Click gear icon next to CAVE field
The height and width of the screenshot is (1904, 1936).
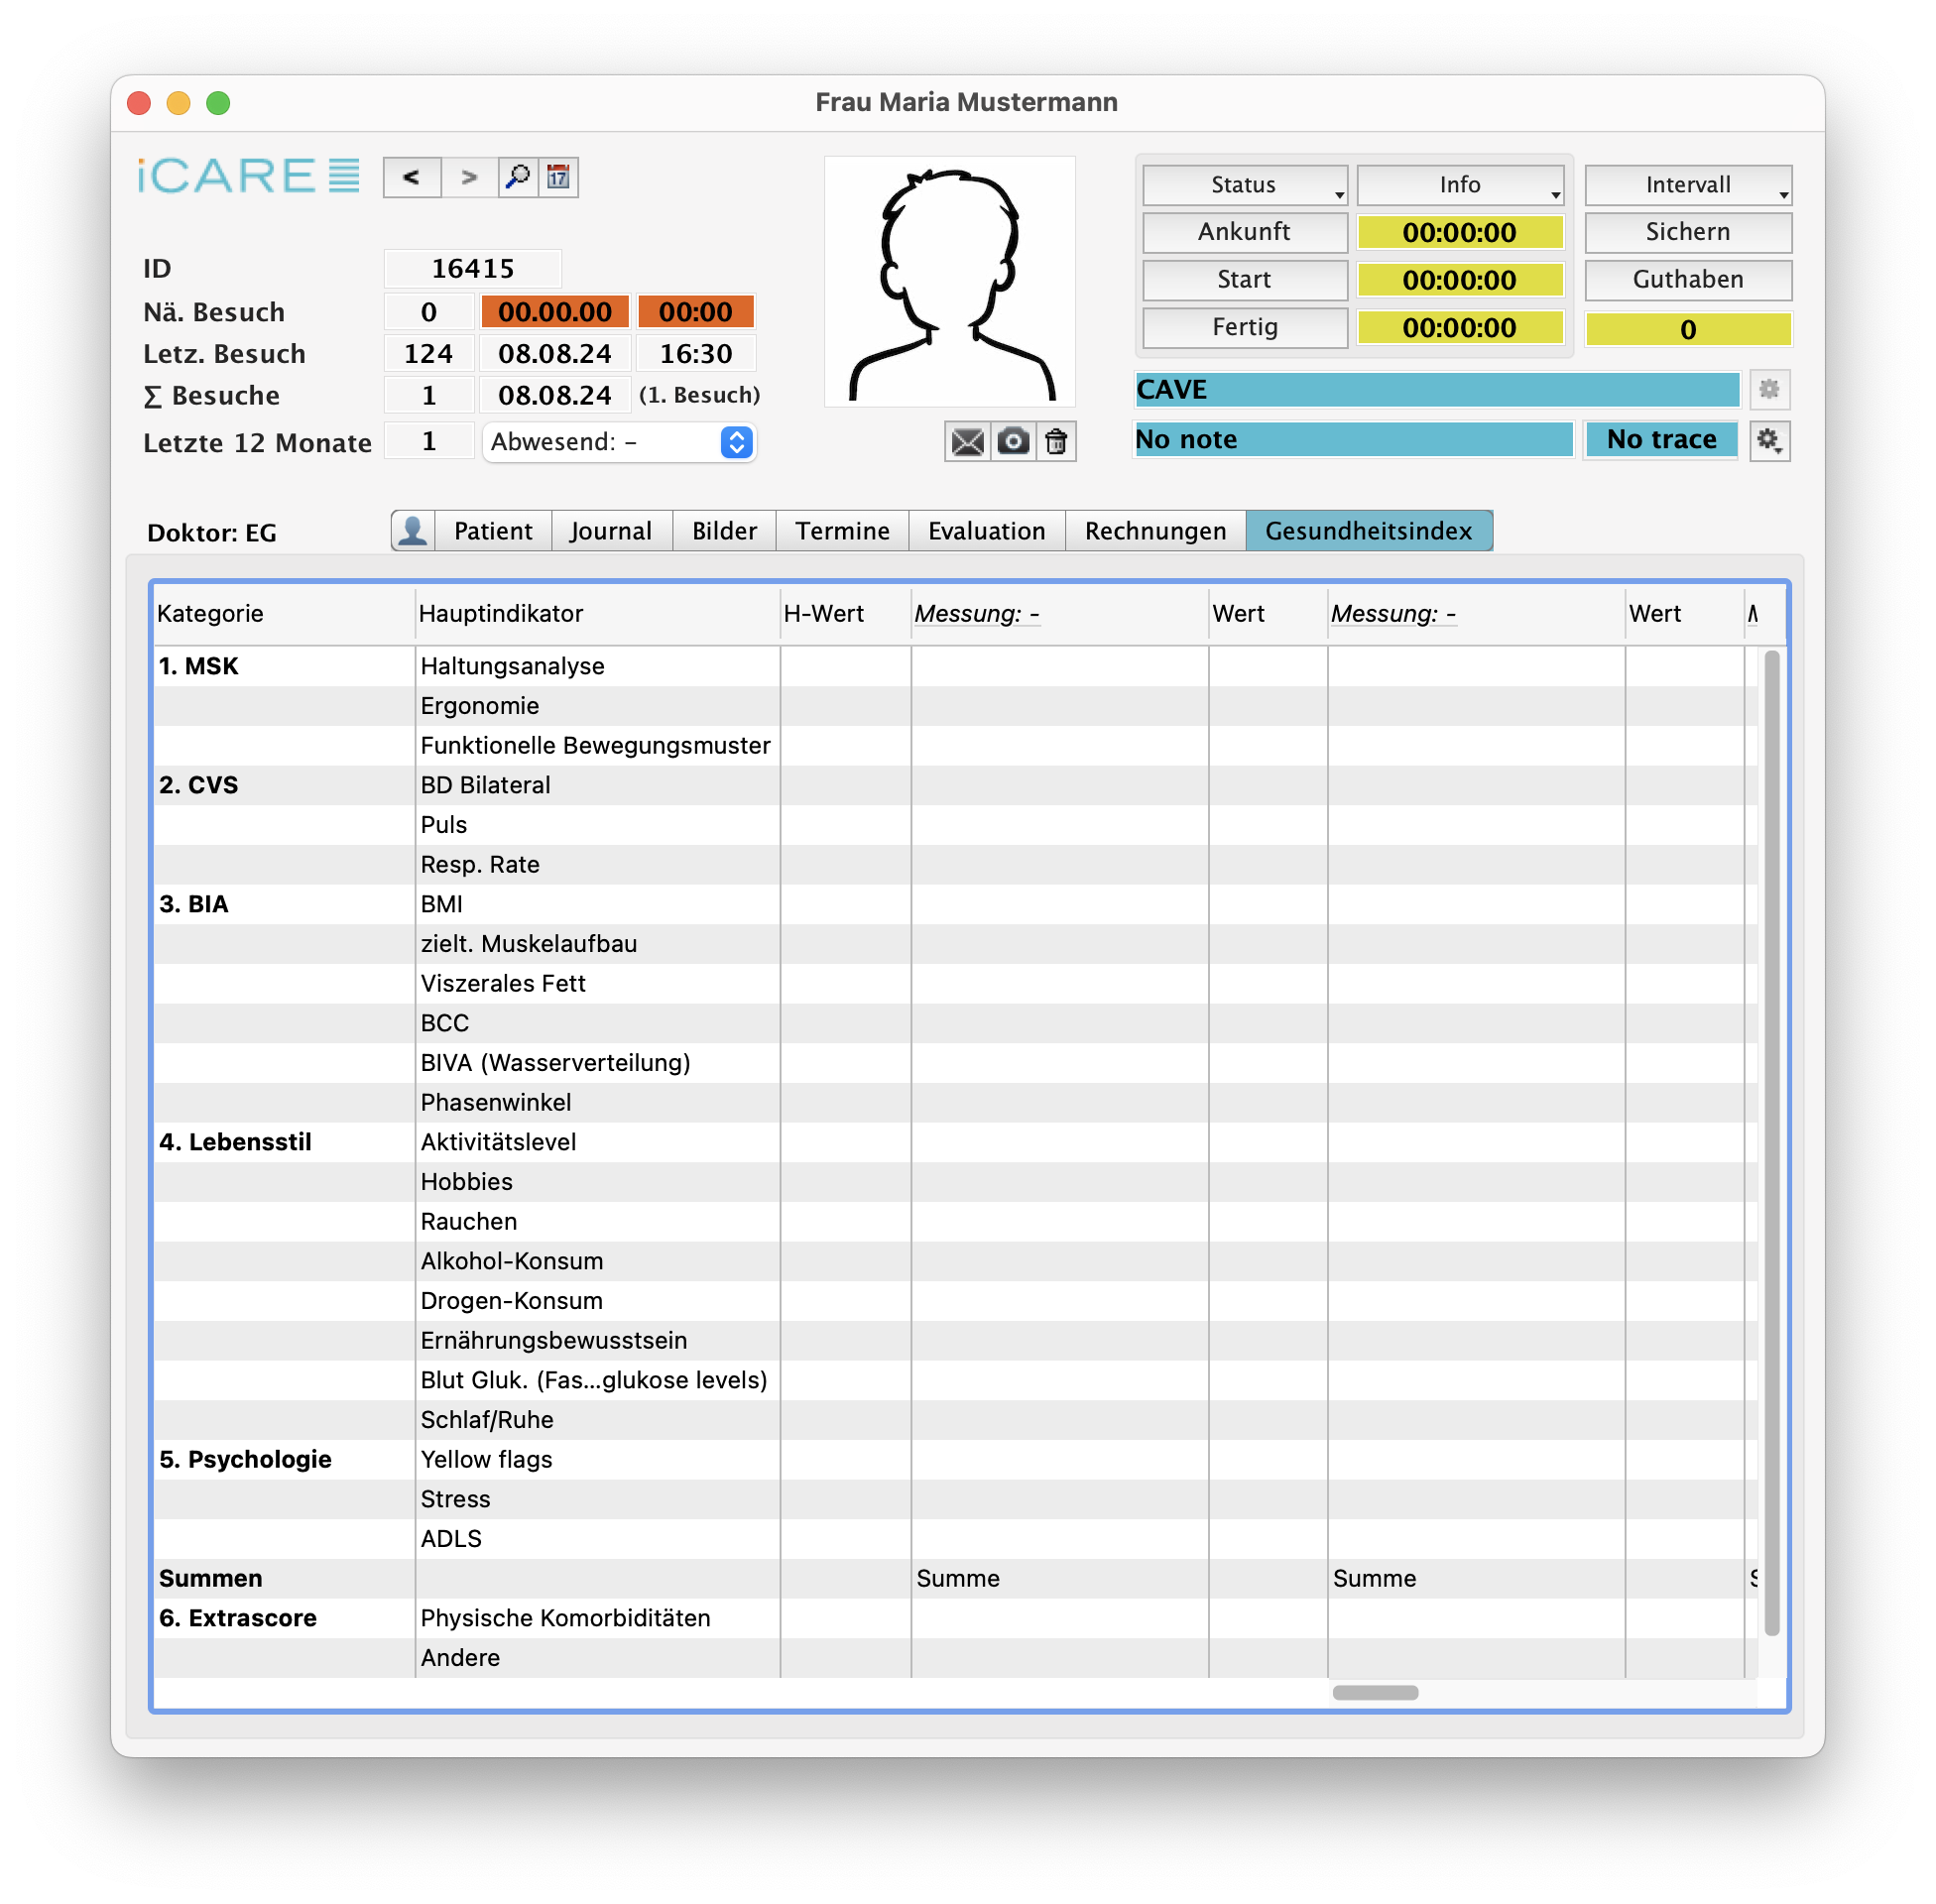[x=1769, y=389]
